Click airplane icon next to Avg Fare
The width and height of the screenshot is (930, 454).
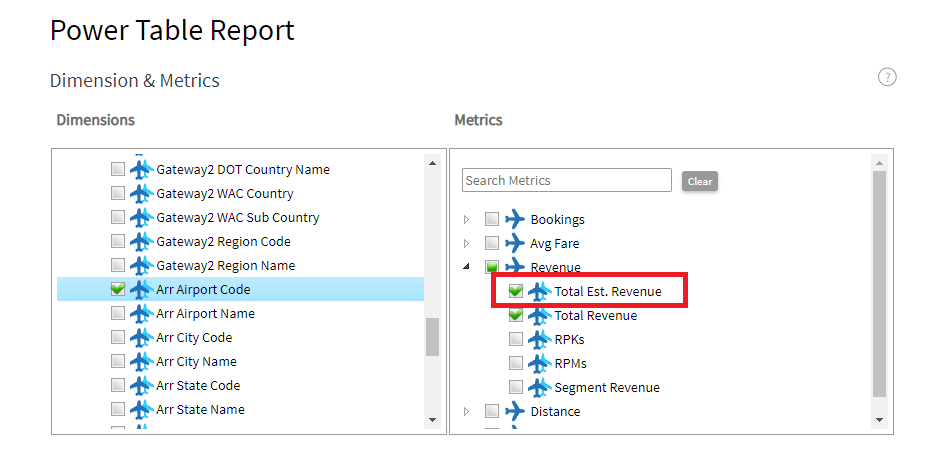[x=515, y=243]
